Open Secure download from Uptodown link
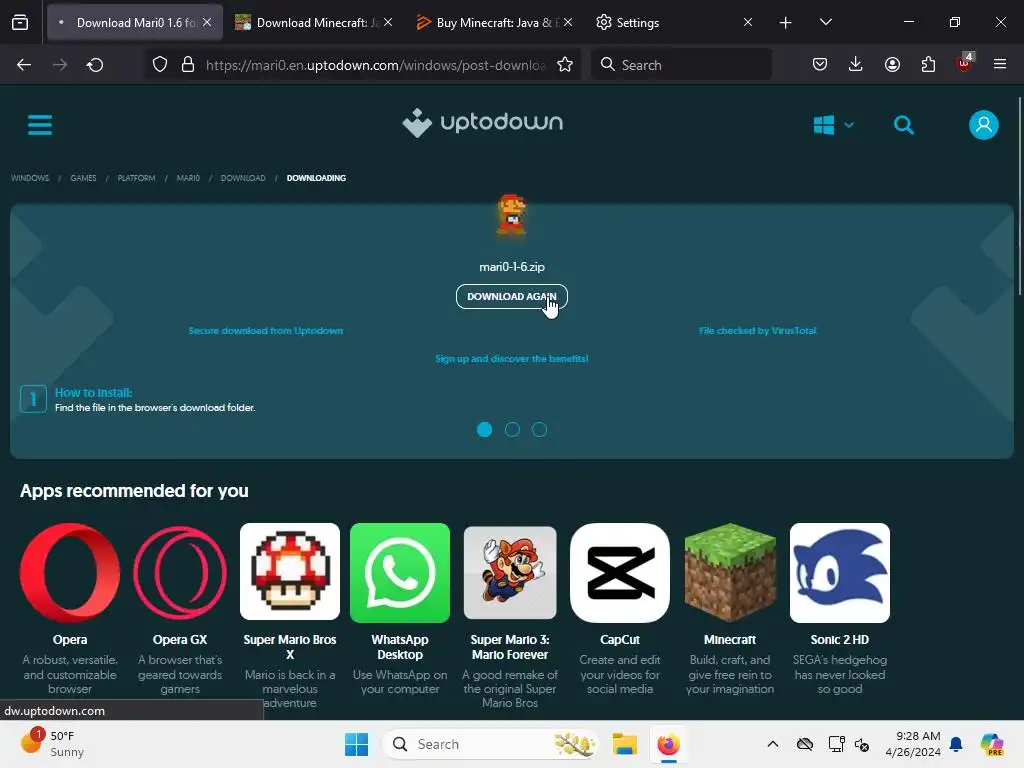The height and width of the screenshot is (768, 1024). 266,330
